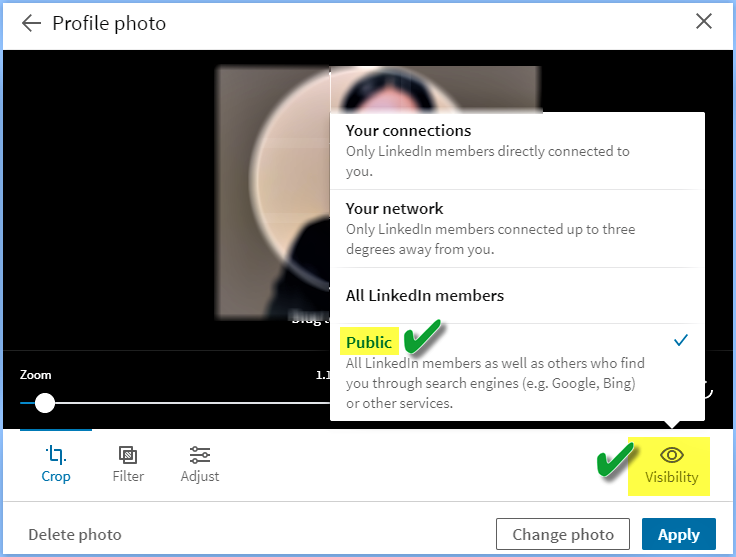This screenshot has height=557, width=736.
Task: Open the Adjust sliders icon
Action: [200, 455]
